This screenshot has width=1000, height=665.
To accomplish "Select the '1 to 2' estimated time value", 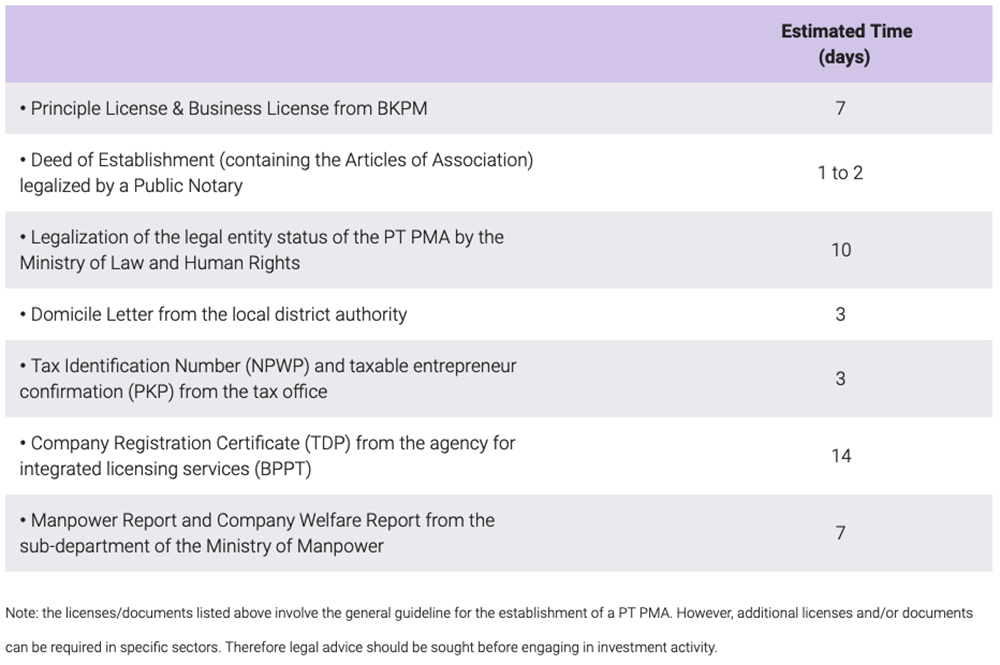I will 840,173.
